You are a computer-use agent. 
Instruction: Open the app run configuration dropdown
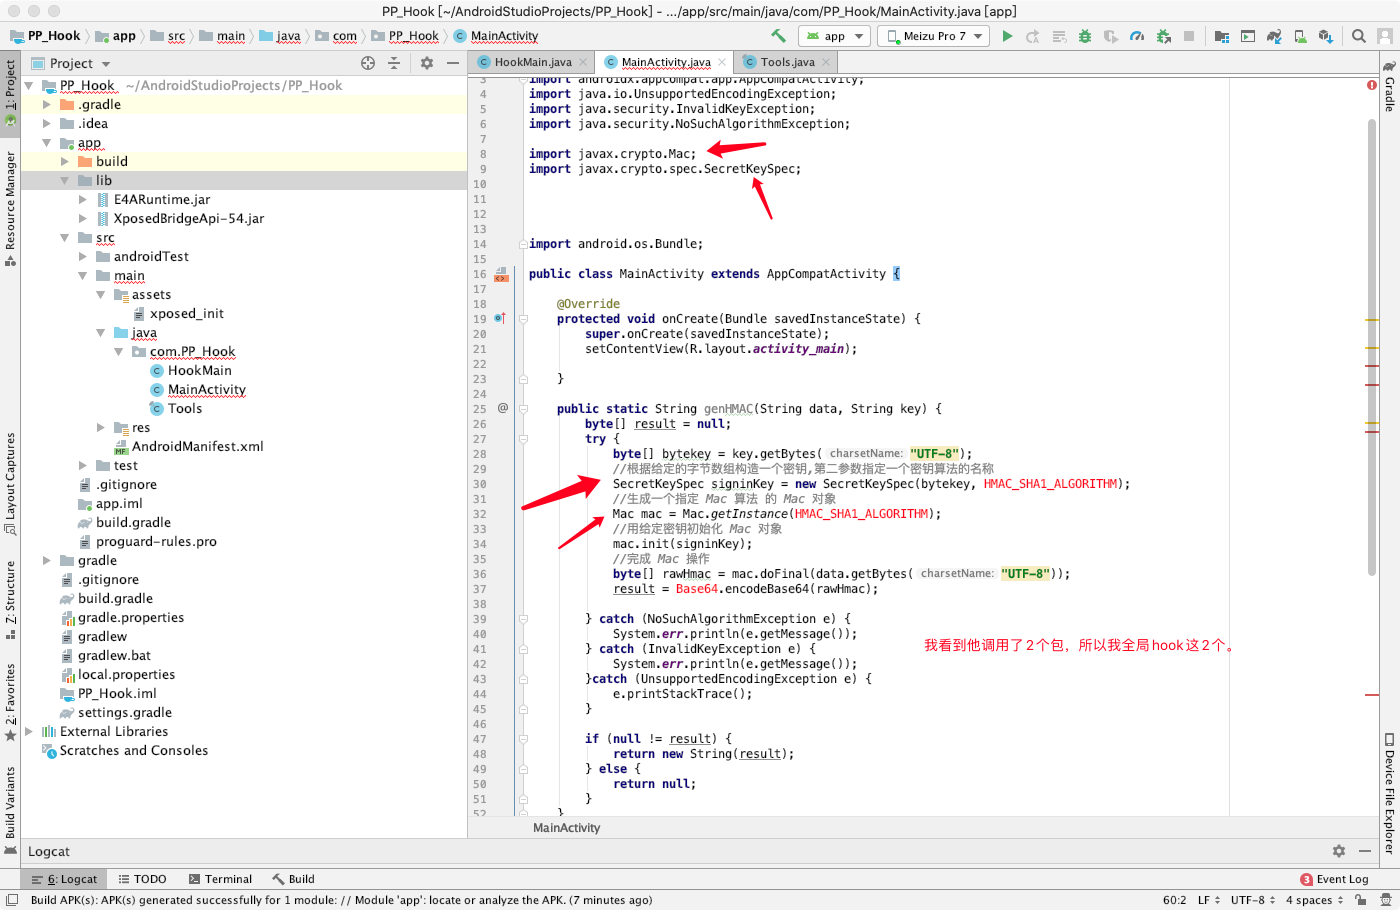[834, 36]
